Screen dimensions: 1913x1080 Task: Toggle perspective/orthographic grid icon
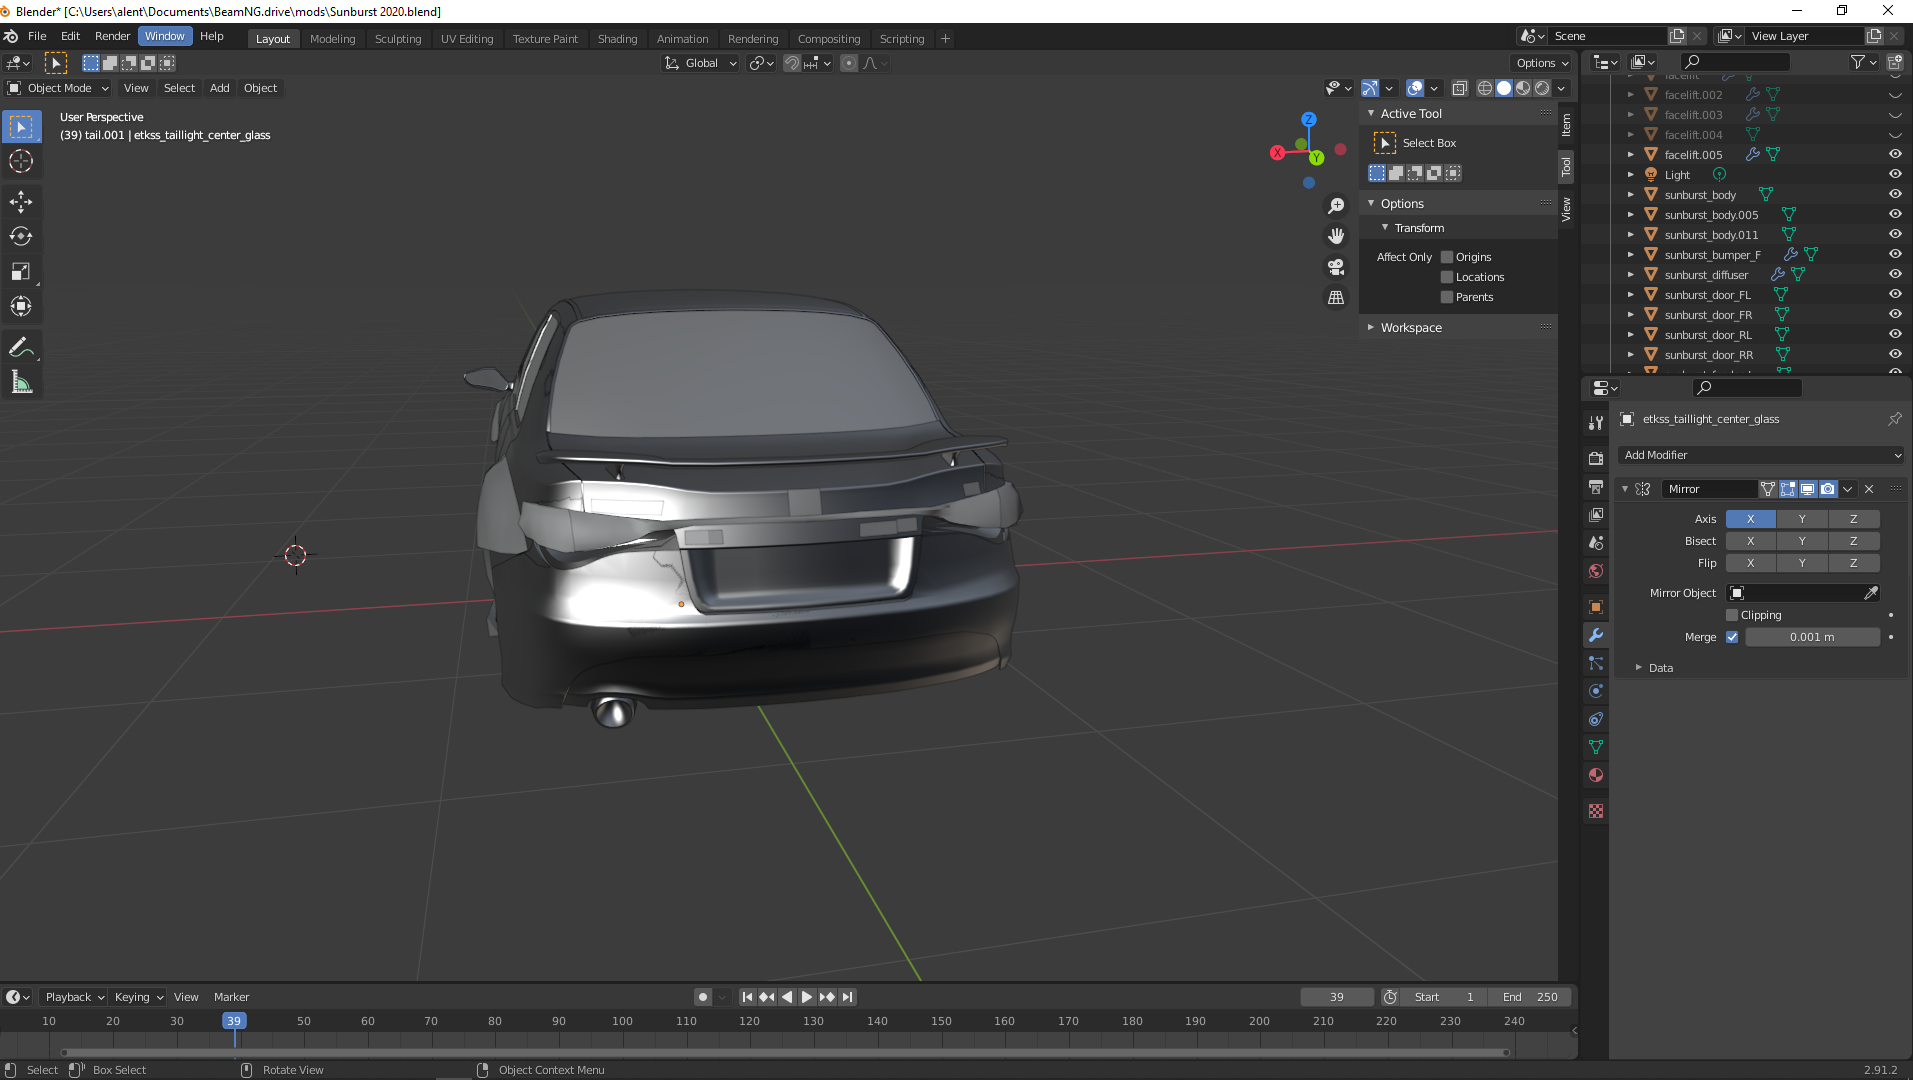pos(1336,298)
